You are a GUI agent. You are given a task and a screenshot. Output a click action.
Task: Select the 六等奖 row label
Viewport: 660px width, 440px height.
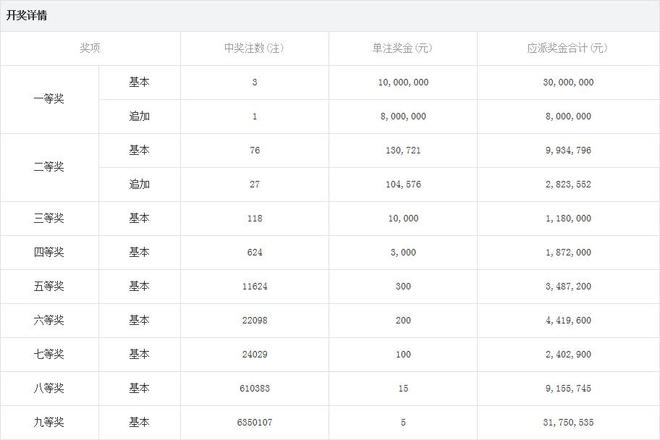49,320
